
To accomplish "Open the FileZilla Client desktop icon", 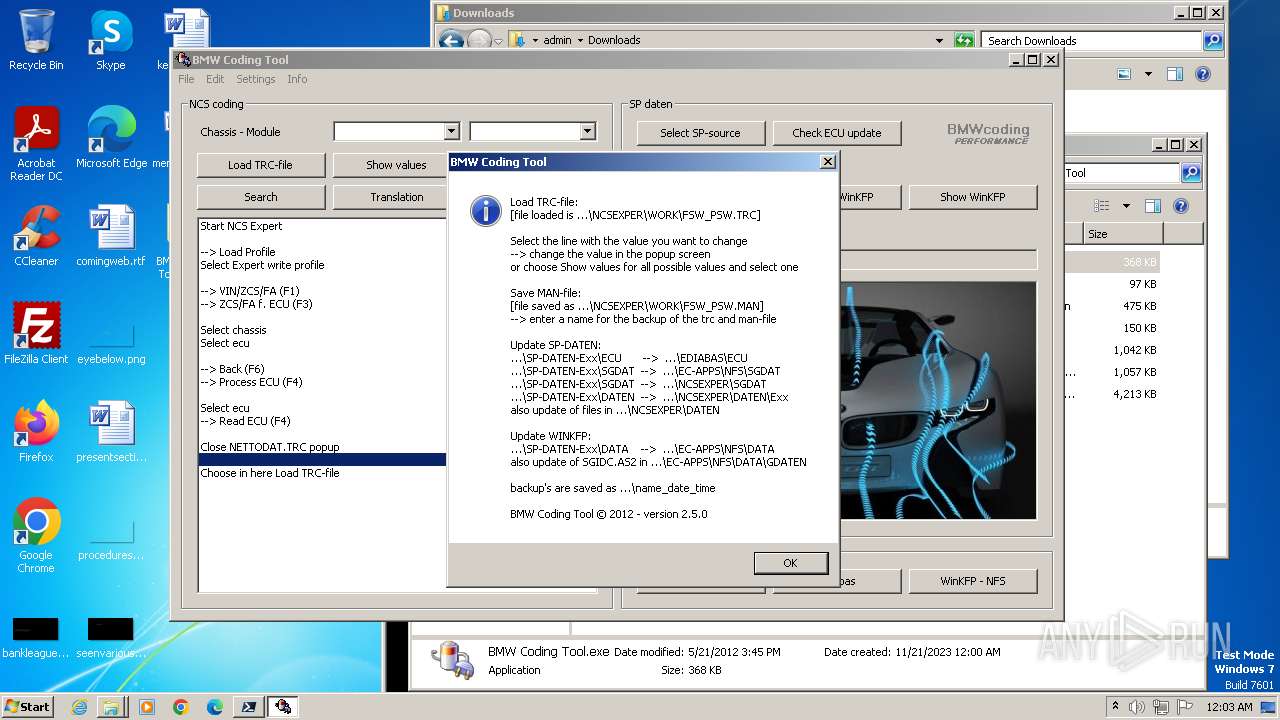I will click(36, 333).
